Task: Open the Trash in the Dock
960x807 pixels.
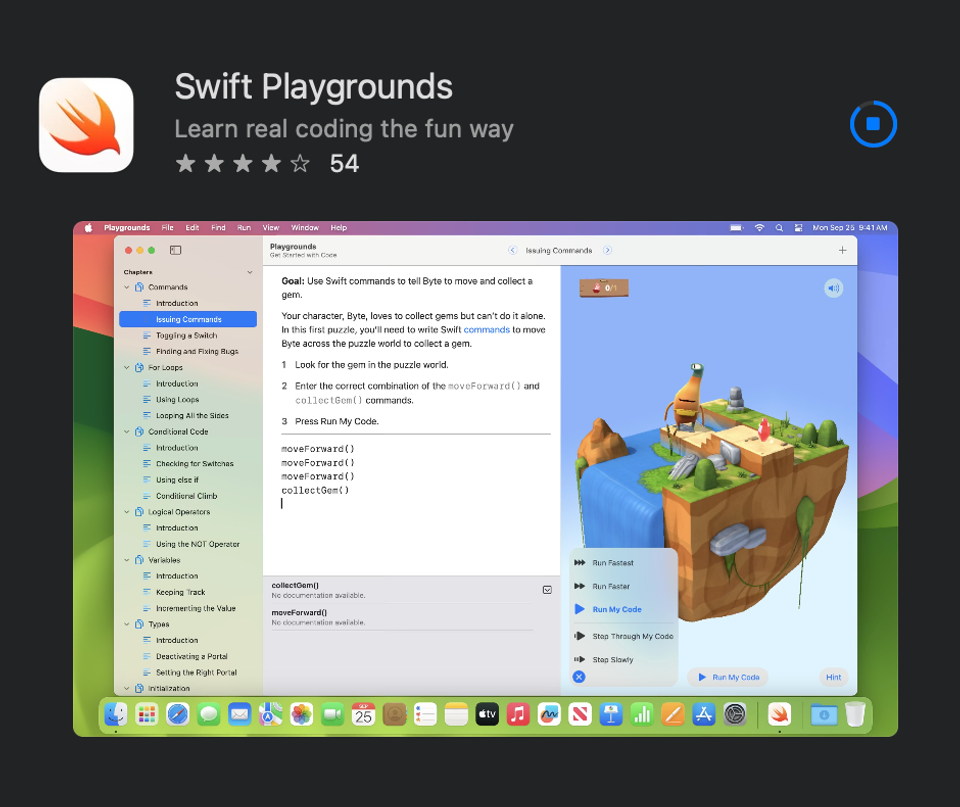Action: pos(855,714)
